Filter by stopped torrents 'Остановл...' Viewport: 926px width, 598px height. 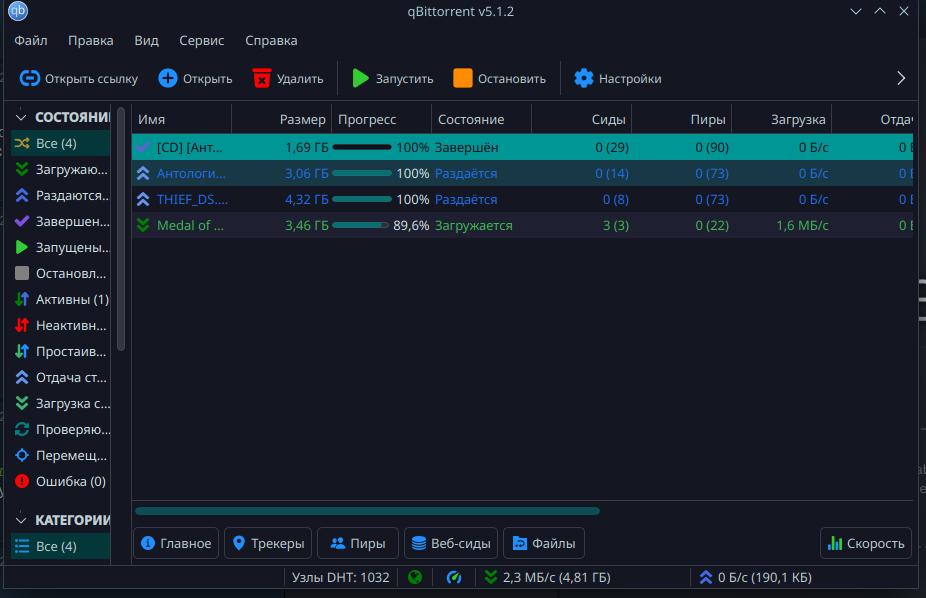tap(60, 273)
